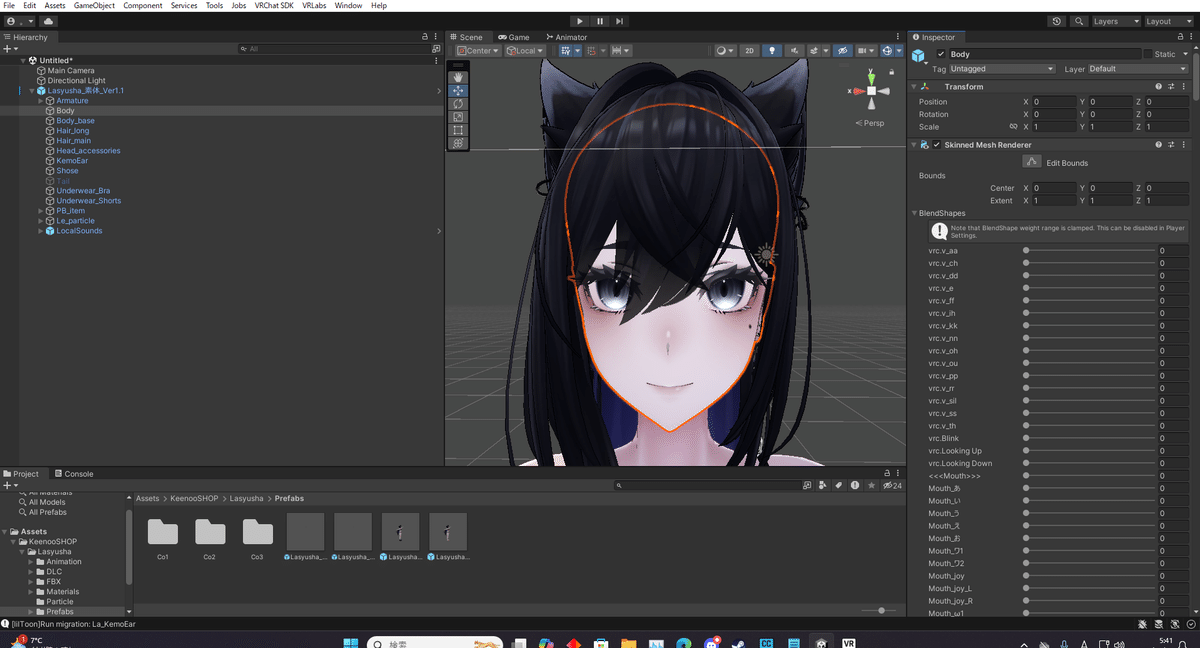
Task: Click the Edit Bounds button icon
Action: tap(1031, 162)
